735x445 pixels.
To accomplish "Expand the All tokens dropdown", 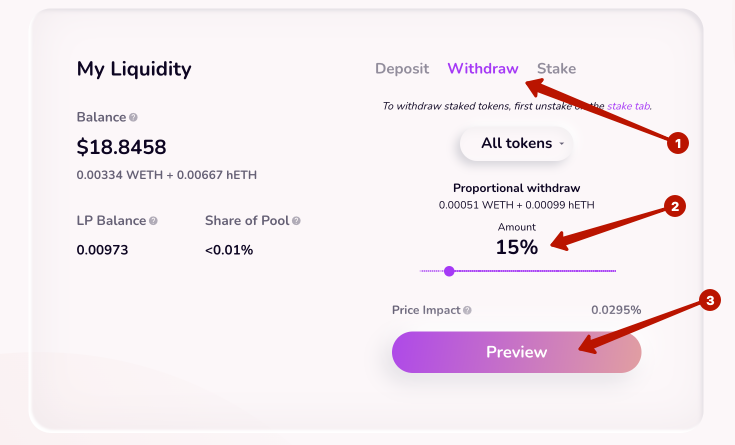I will point(516,143).
